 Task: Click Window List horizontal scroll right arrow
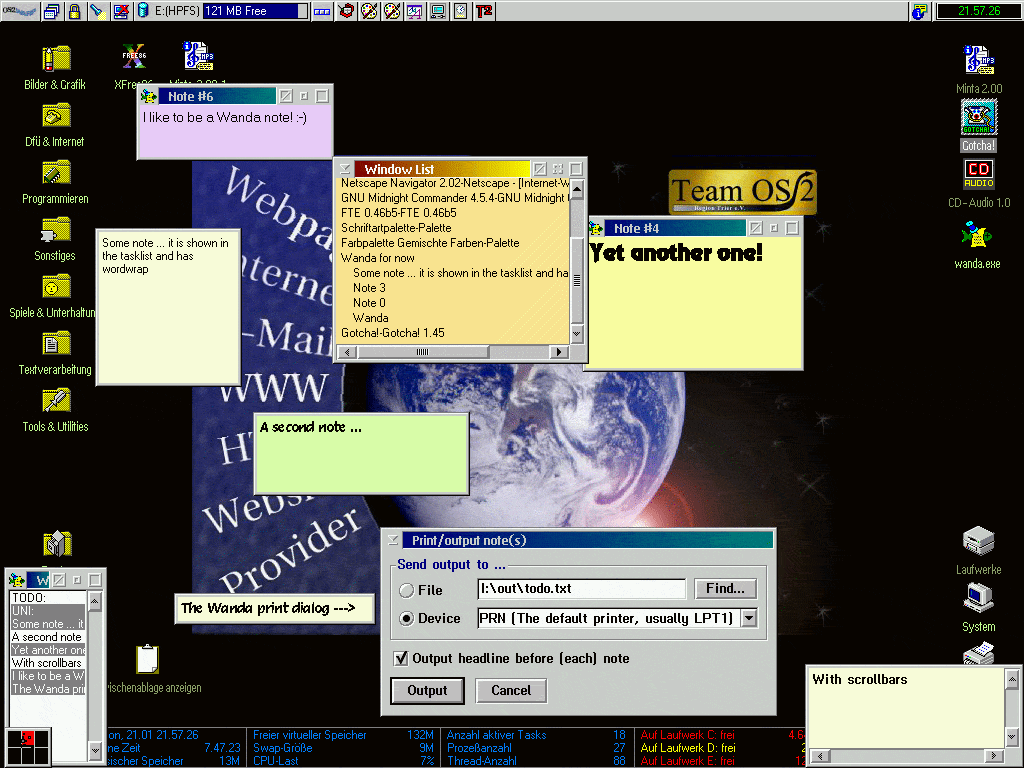point(558,352)
